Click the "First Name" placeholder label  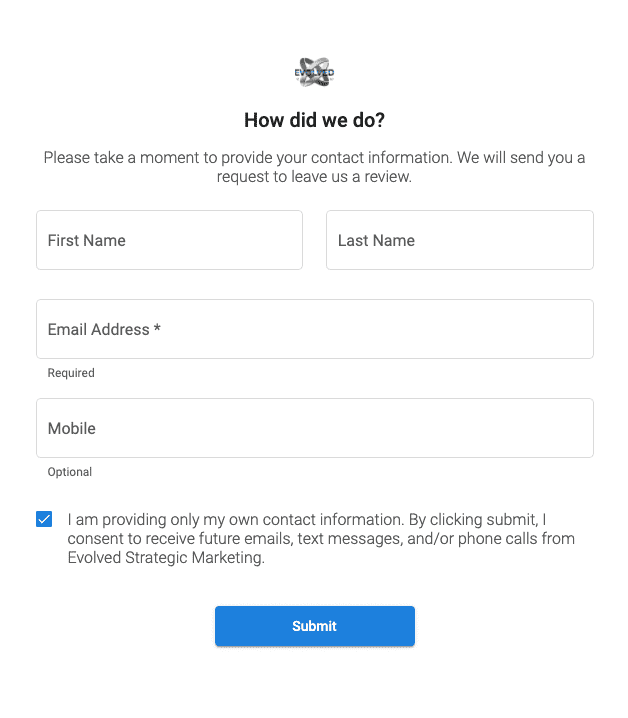point(87,240)
